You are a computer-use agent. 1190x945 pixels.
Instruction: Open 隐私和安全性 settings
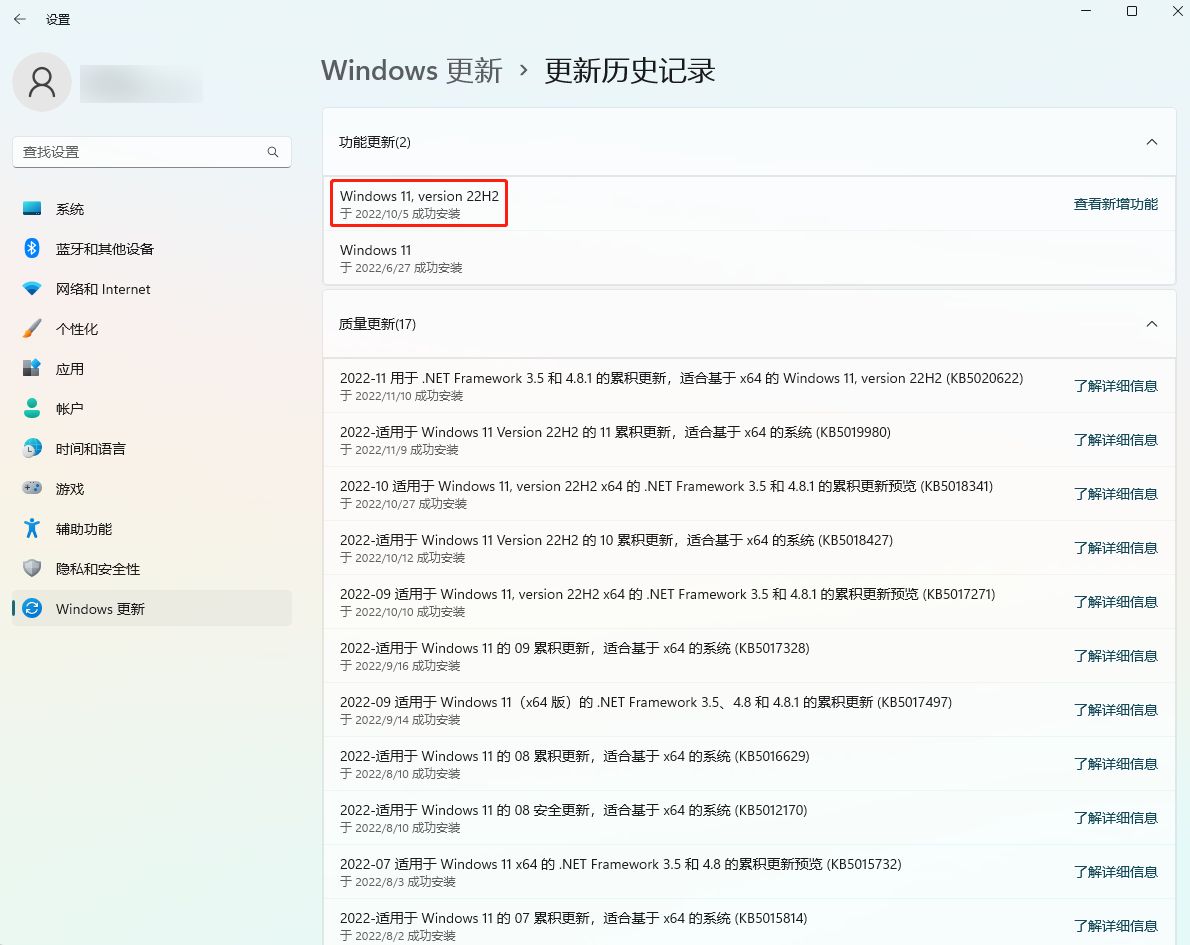[x=152, y=569]
